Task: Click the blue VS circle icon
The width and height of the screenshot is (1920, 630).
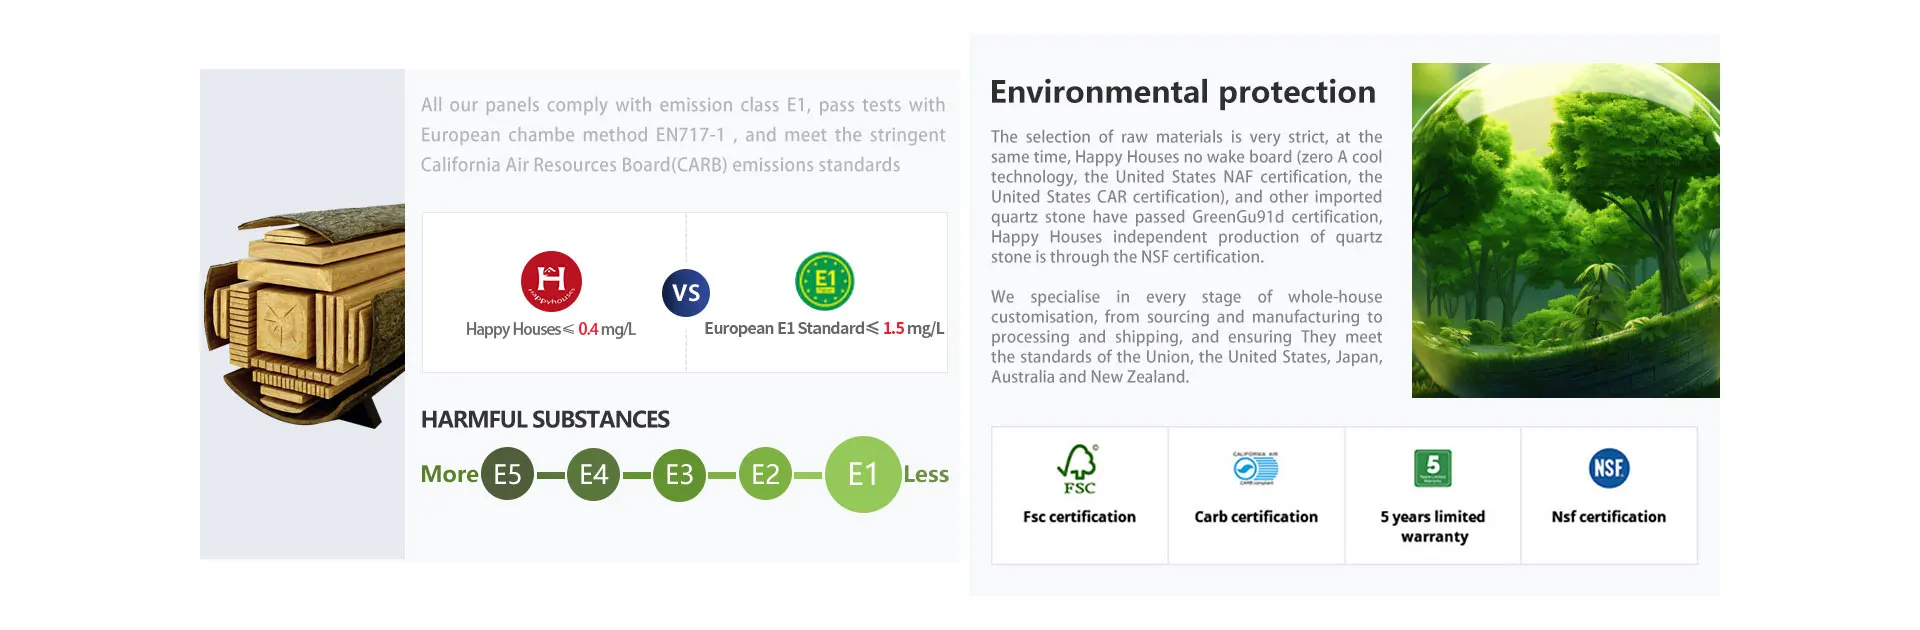Action: (686, 293)
